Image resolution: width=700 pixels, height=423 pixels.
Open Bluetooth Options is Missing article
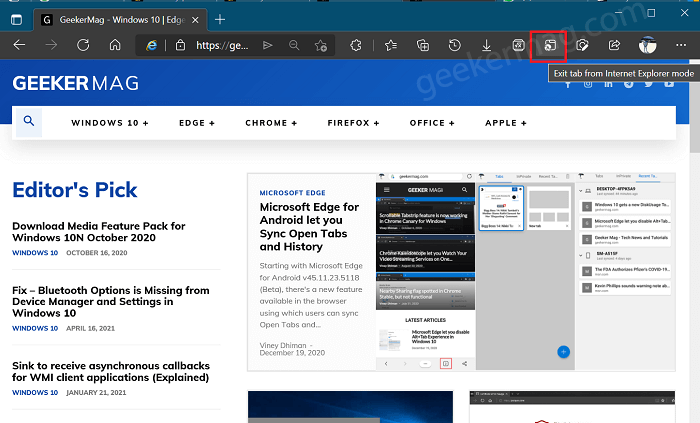click(x=111, y=302)
